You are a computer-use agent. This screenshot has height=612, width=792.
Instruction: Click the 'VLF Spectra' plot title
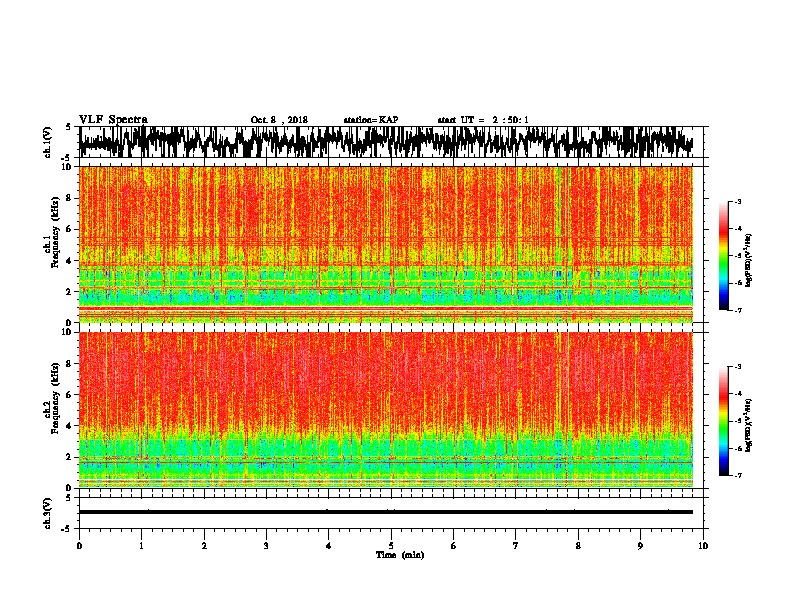coord(113,120)
